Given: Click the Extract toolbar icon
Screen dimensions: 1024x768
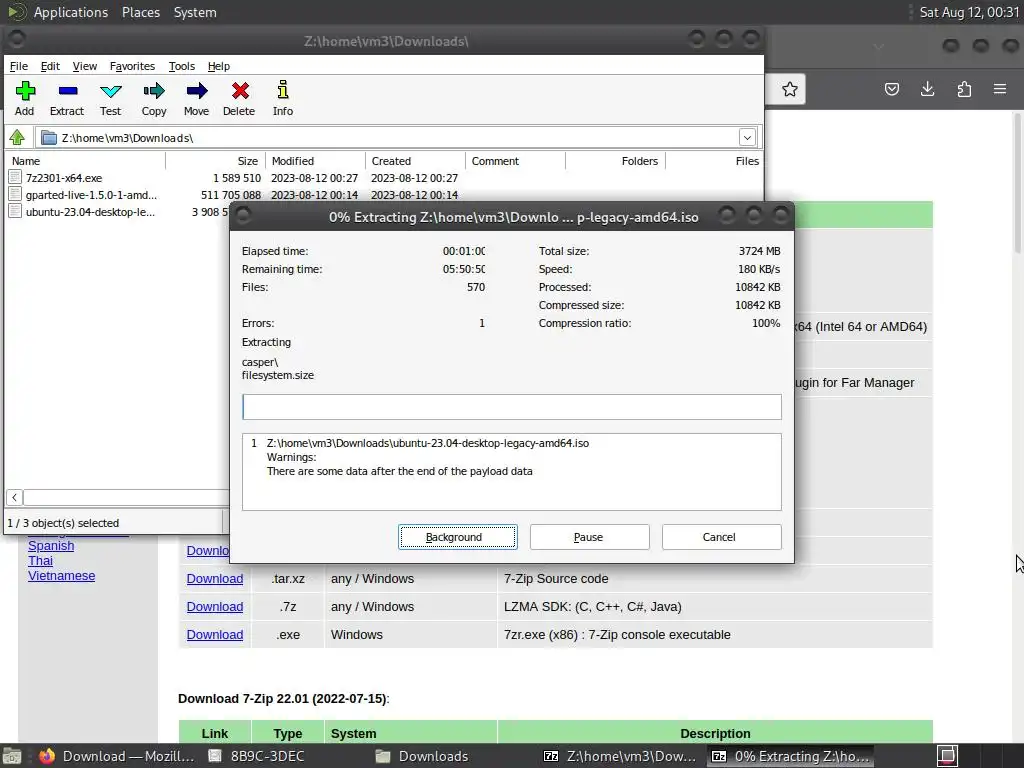Looking at the screenshot, I should click(x=67, y=91).
